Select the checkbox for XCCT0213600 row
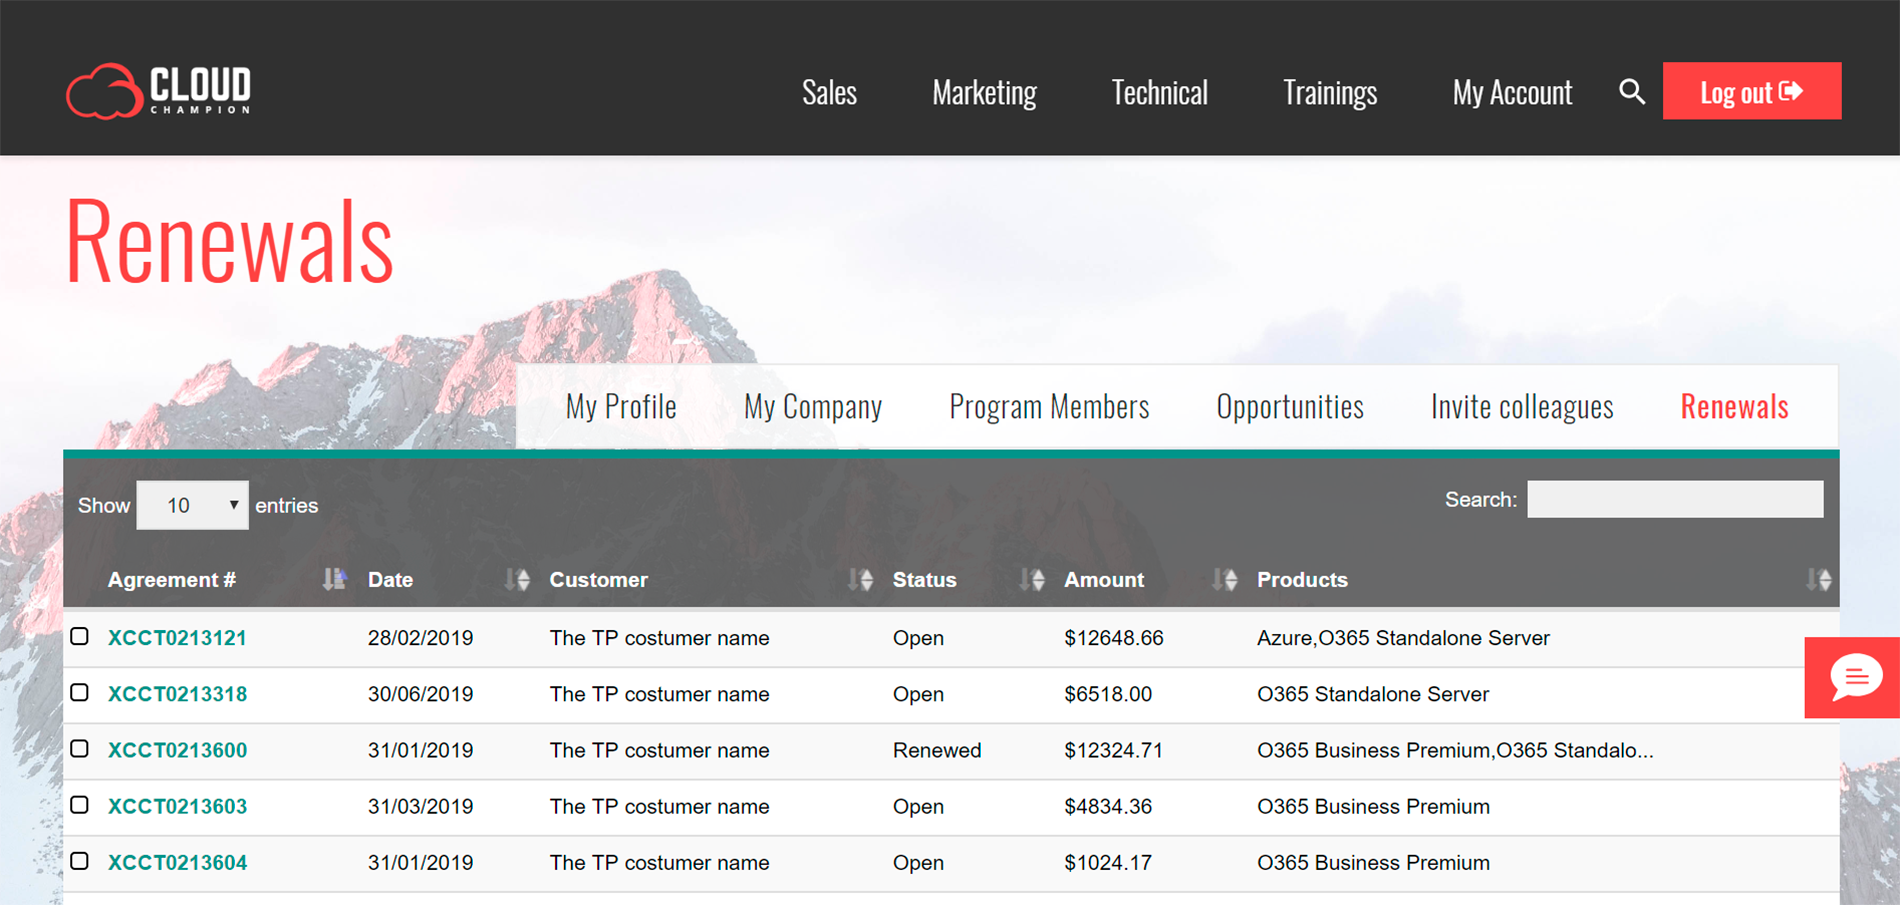The height and width of the screenshot is (905, 1900). (x=80, y=749)
